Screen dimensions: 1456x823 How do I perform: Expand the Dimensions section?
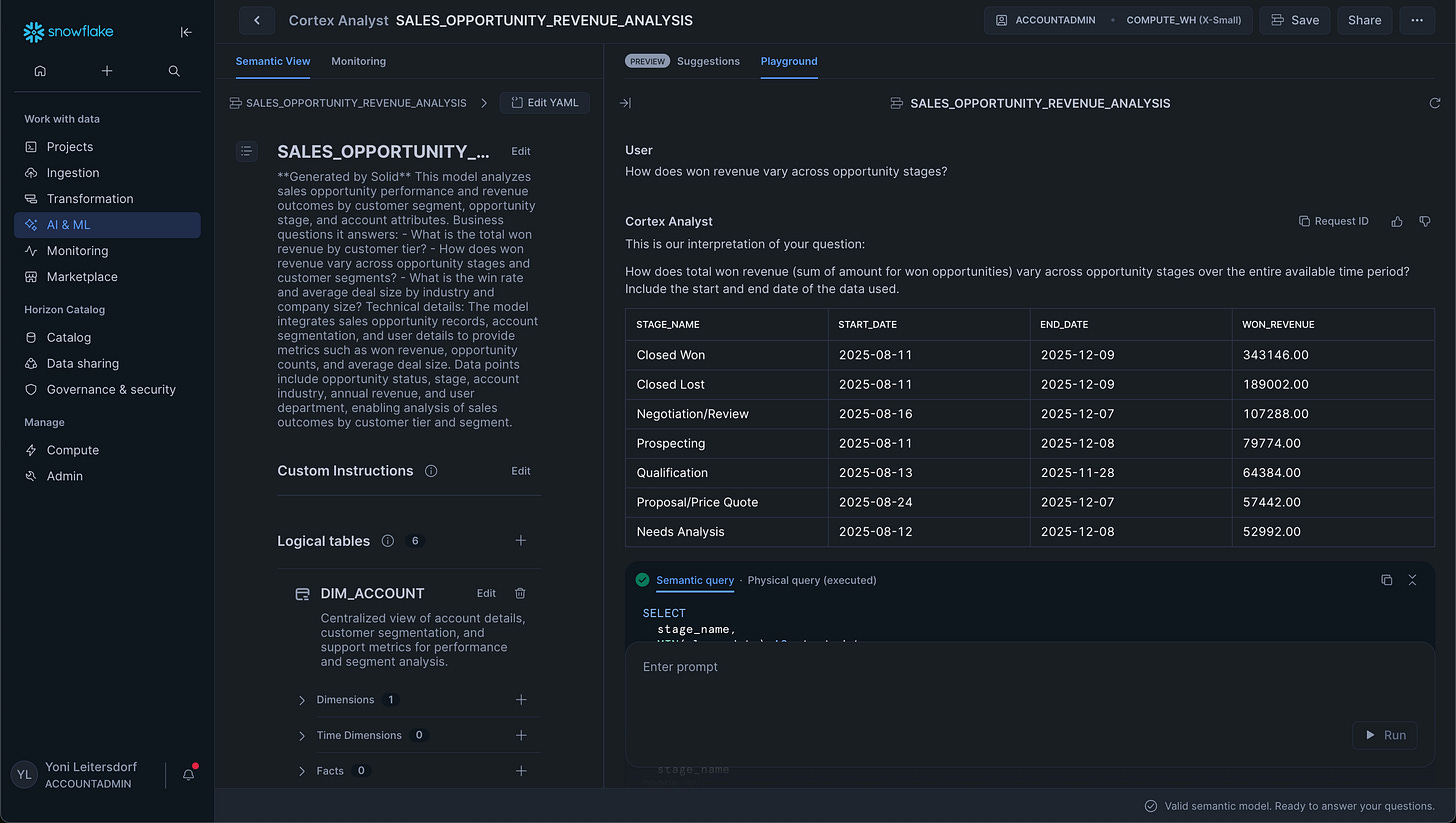point(302,700)
